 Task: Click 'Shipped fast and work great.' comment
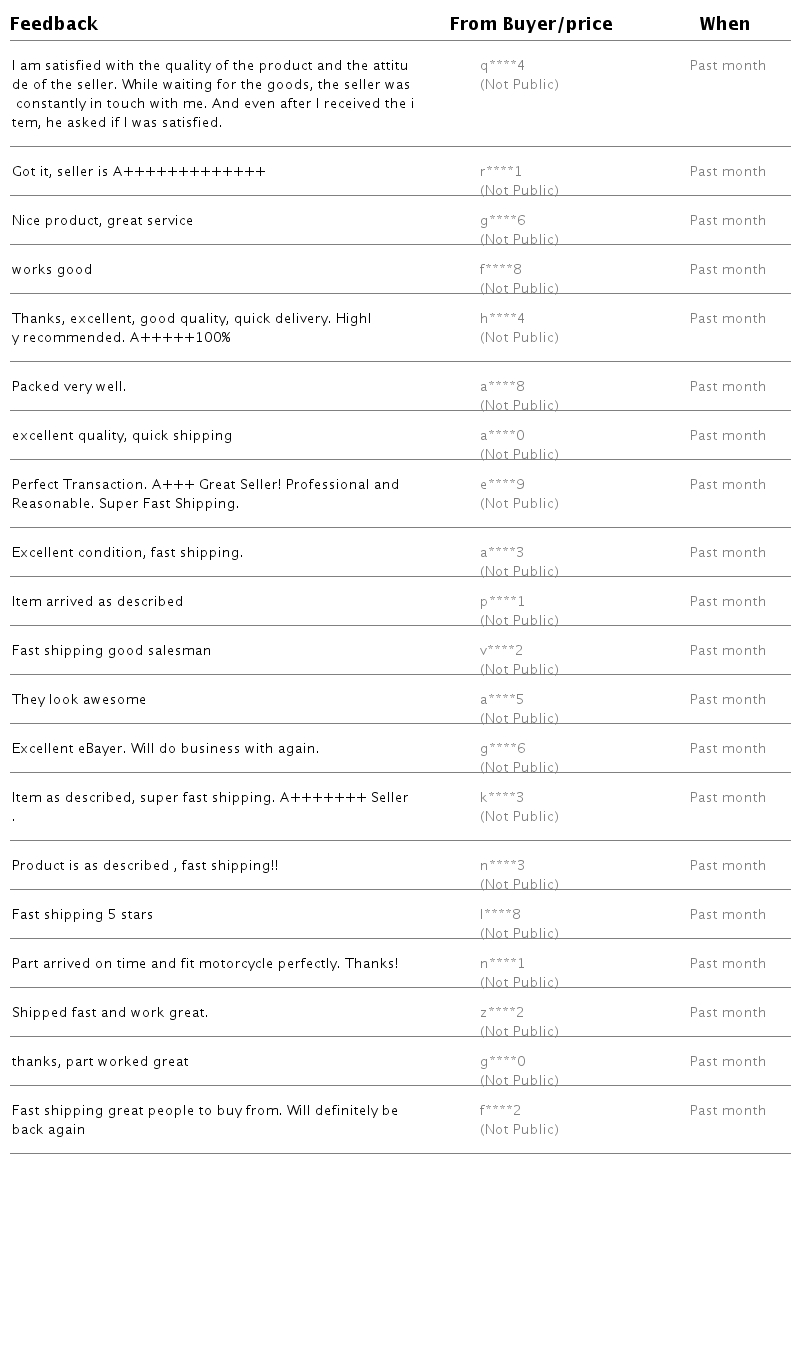(110, 1013)
